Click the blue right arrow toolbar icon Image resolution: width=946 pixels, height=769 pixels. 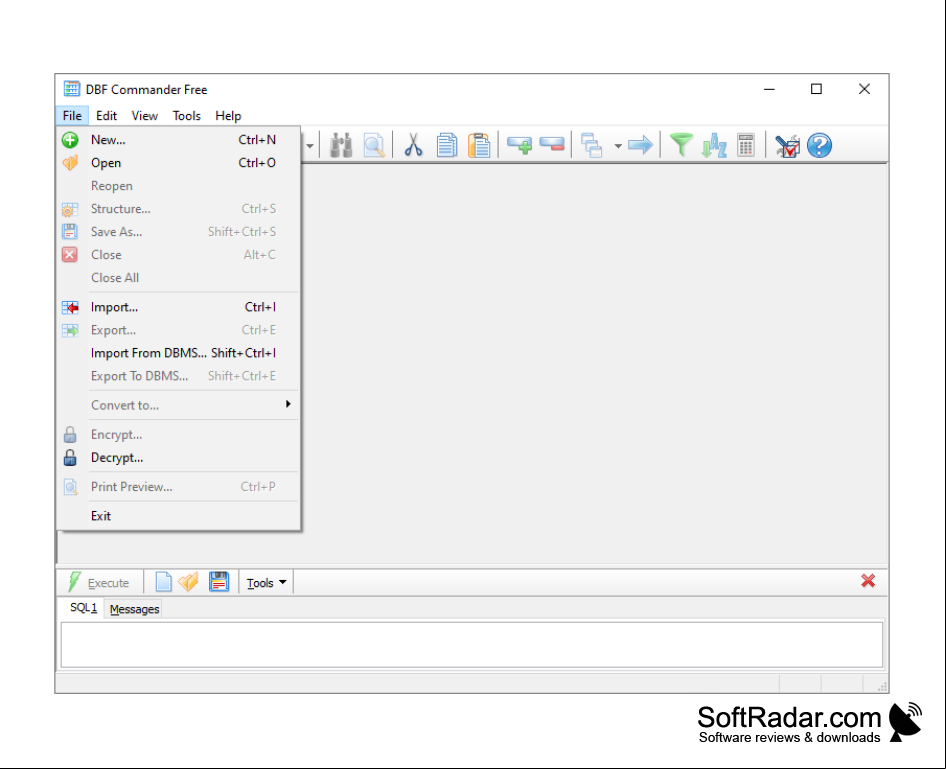pos(640,145)
